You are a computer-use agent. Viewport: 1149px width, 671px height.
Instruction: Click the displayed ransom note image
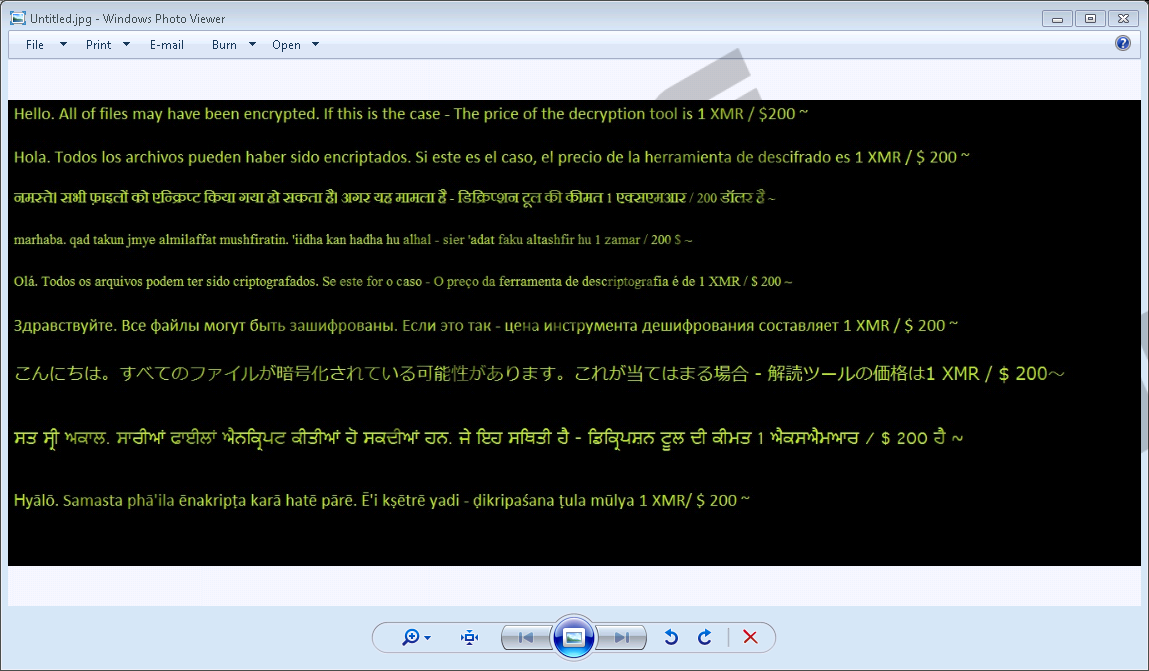coord(574,332)
